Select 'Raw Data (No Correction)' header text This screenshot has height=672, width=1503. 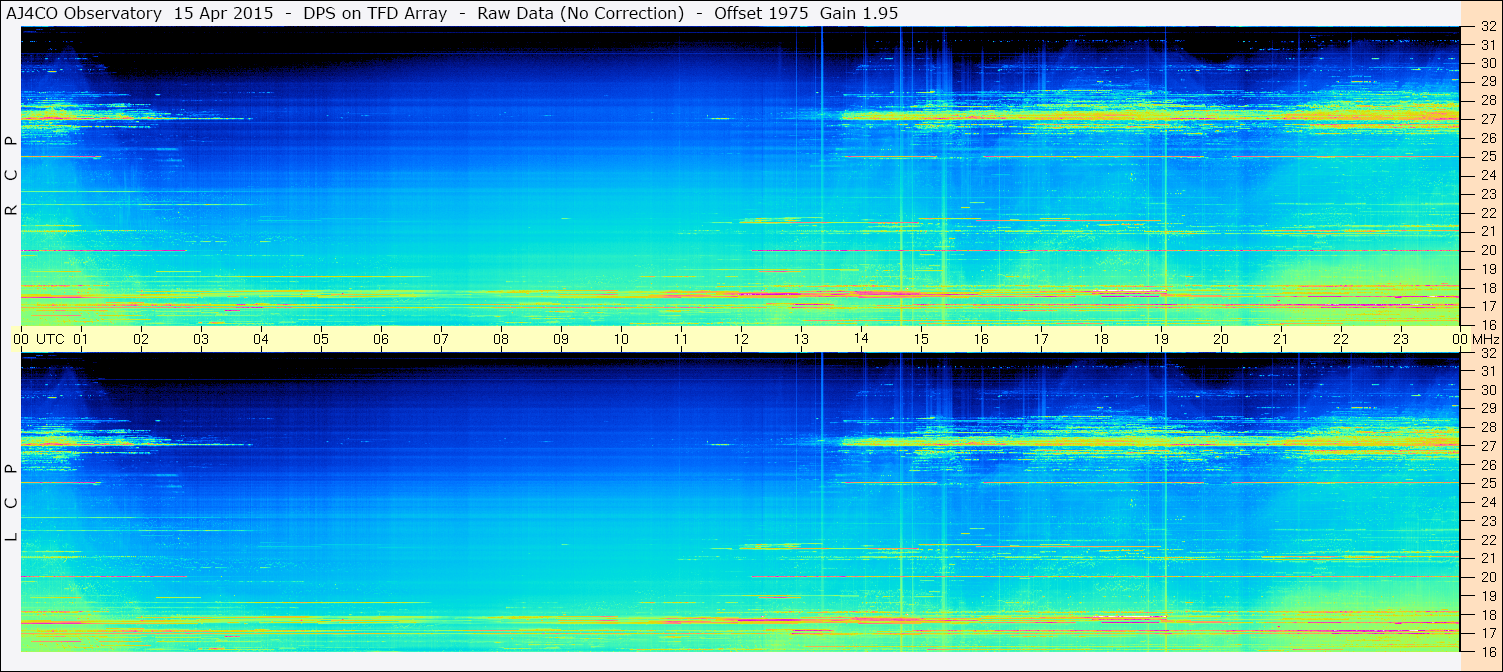coord(580,13)
